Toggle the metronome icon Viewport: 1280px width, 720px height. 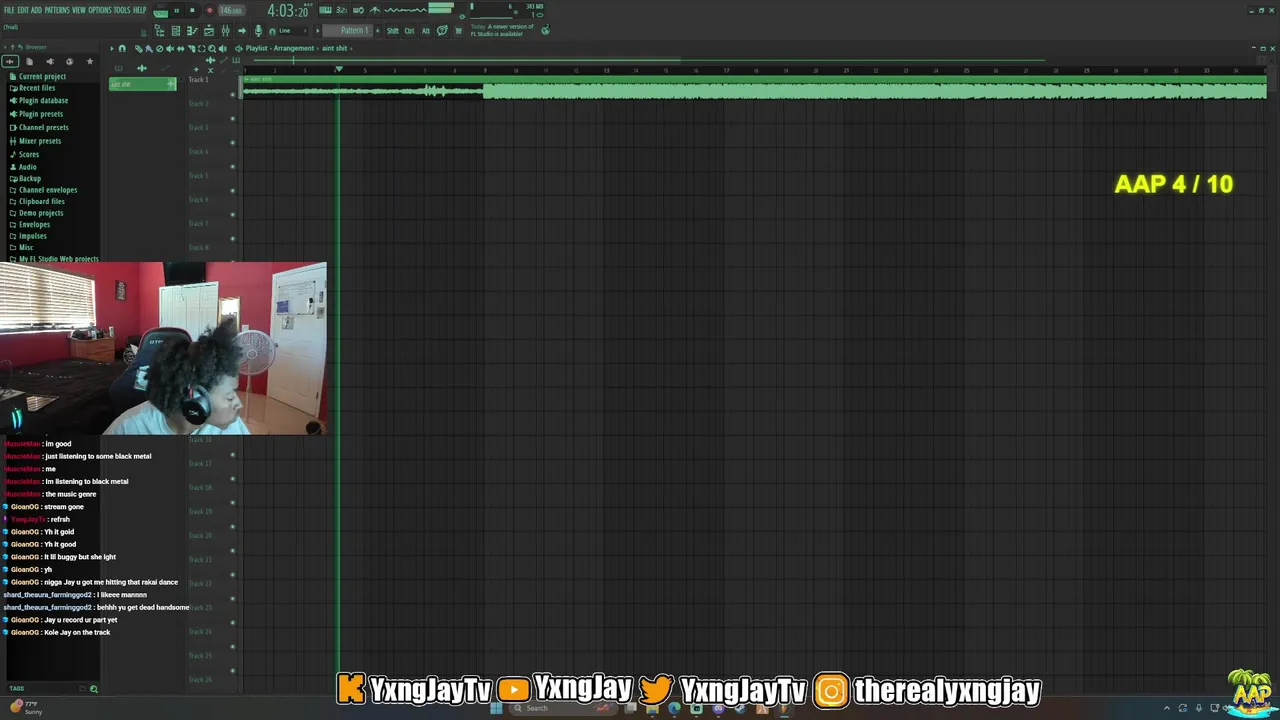point(374,10)
